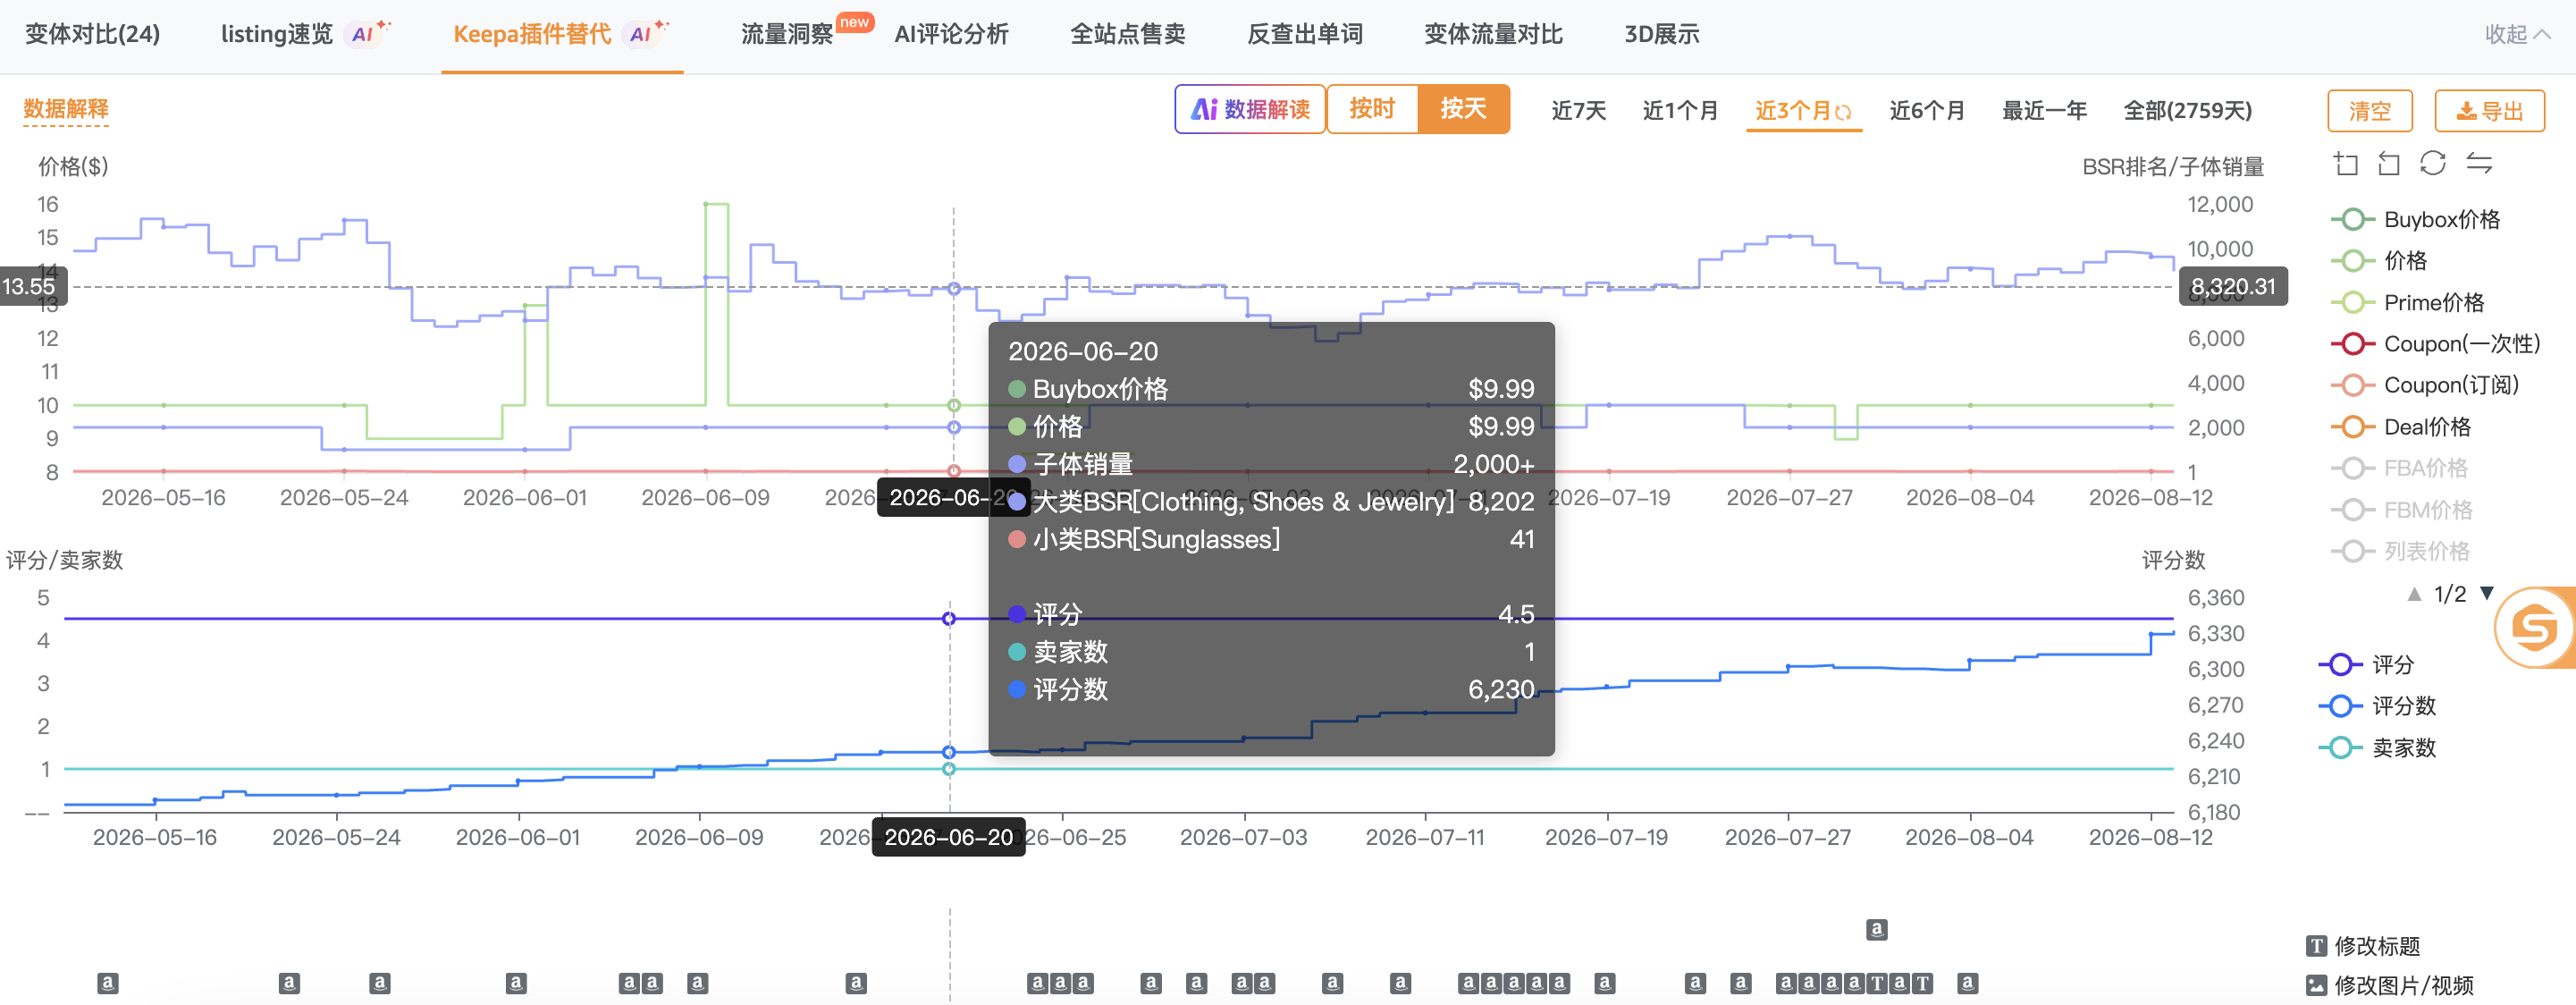Select the 近7天 time range
Viewport: 2576px width, 1005px height.
pos(1579,110)
